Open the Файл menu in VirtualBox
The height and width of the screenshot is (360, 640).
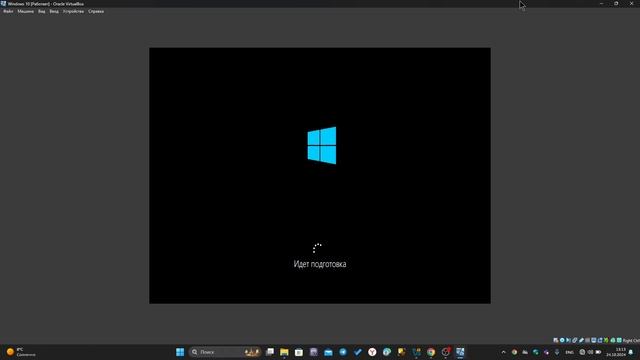click(x=8, y=11)
